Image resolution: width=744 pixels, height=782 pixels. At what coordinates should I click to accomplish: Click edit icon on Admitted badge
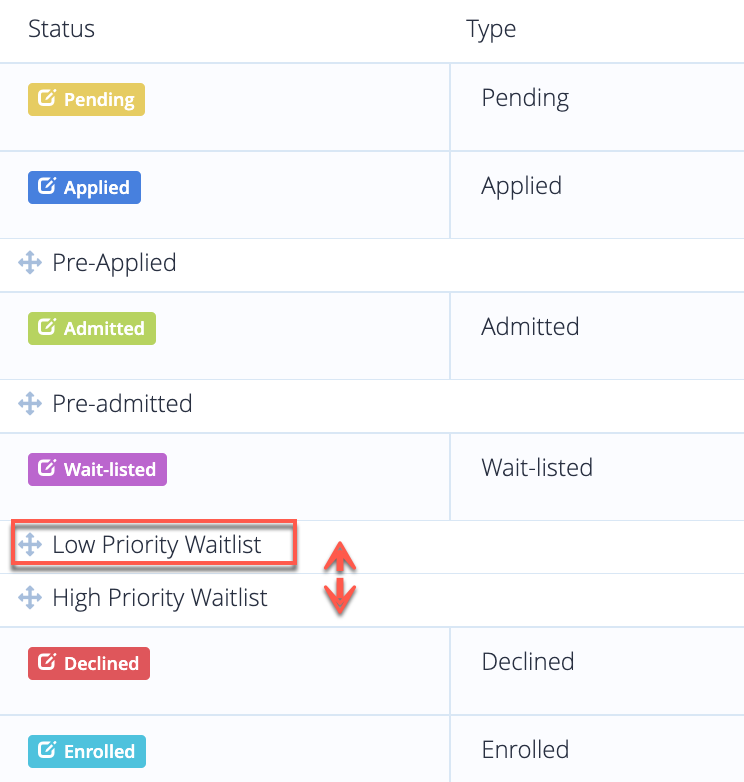pos(47,327)
